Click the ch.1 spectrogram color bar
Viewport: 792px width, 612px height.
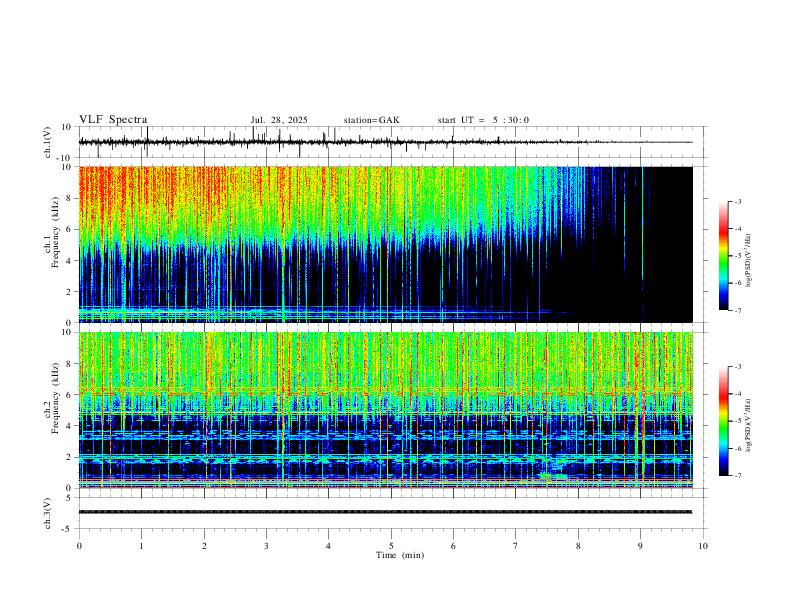click(x=724, y=256)
